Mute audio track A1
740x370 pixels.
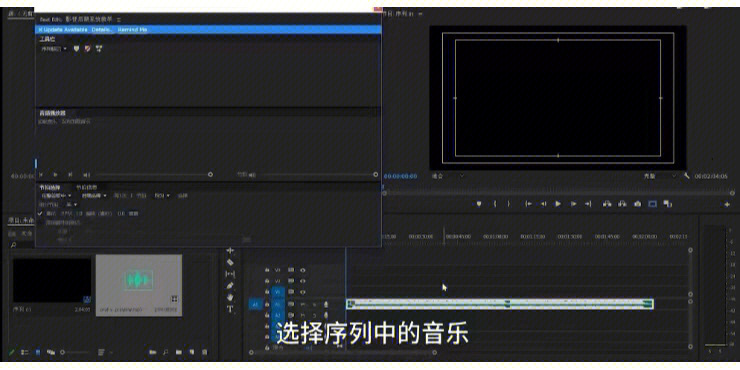point(303,304)
